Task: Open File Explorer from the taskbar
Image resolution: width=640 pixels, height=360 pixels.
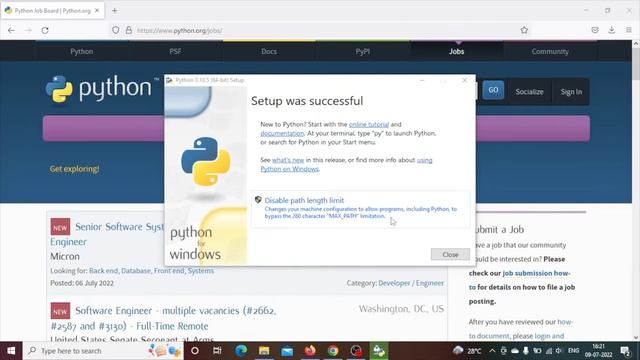Action: pyautogui.click(x=264, y=351)
